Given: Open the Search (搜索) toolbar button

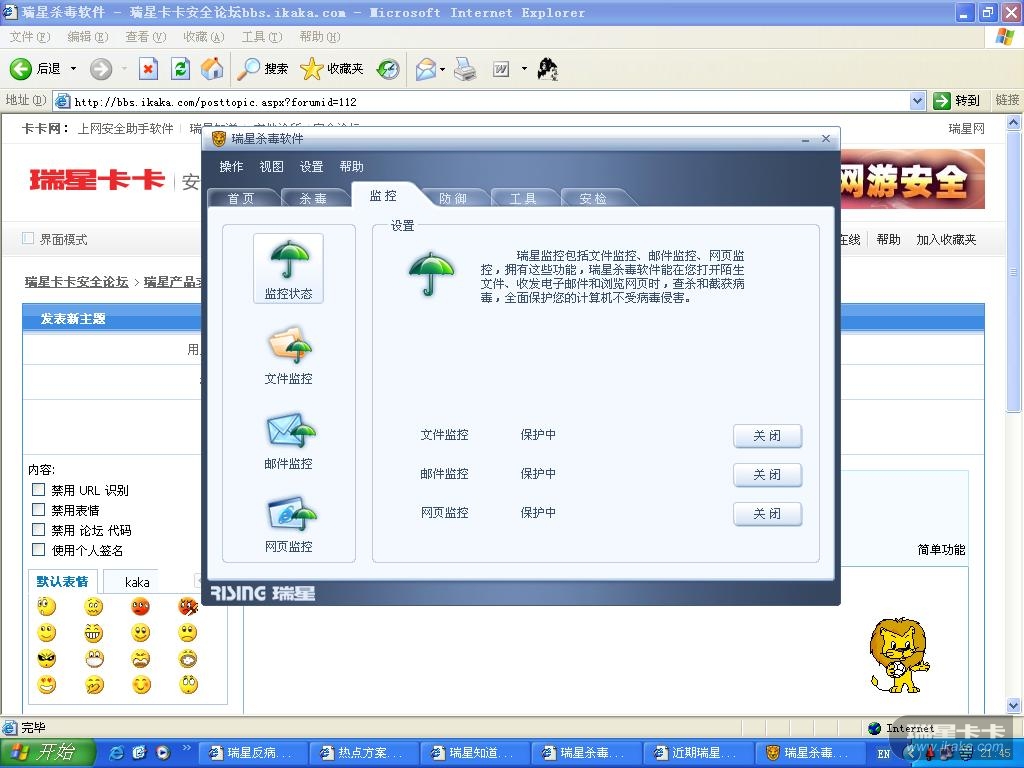Looking at the screenshot, I should (x=263, y=69).
